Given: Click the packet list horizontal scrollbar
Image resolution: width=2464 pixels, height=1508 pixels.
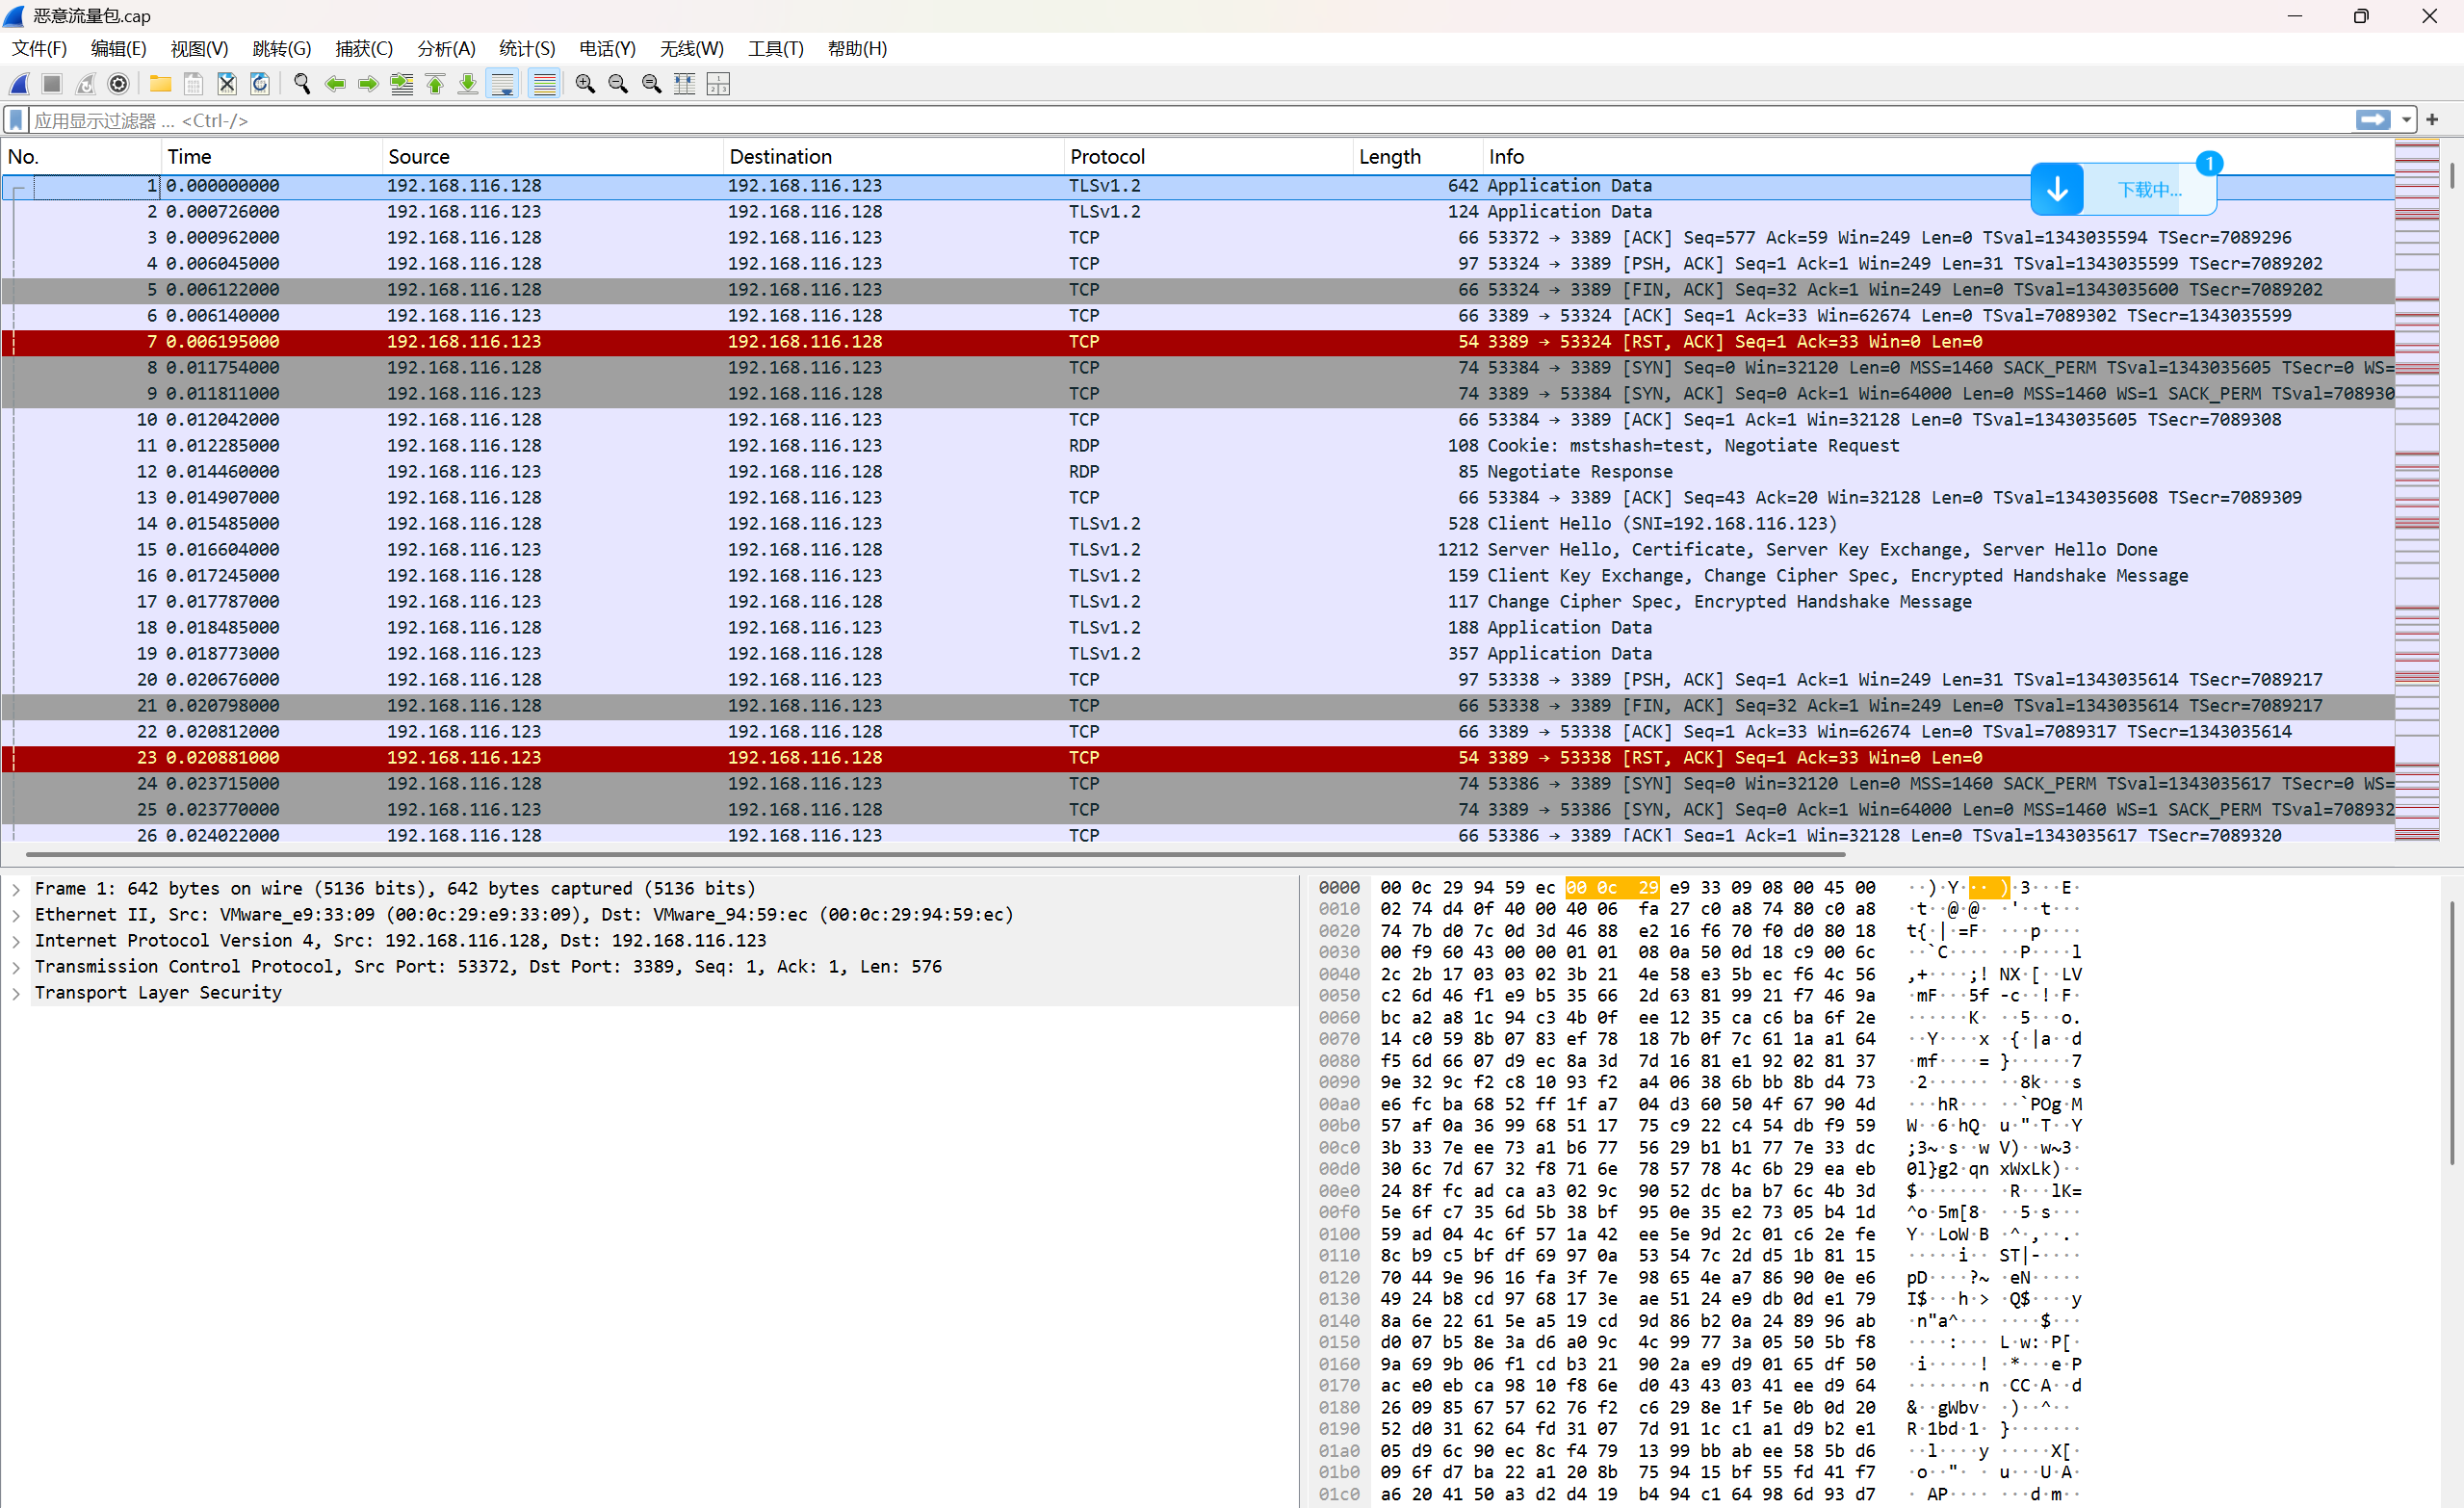Looking at the screenshot, I should click(935, 855).
